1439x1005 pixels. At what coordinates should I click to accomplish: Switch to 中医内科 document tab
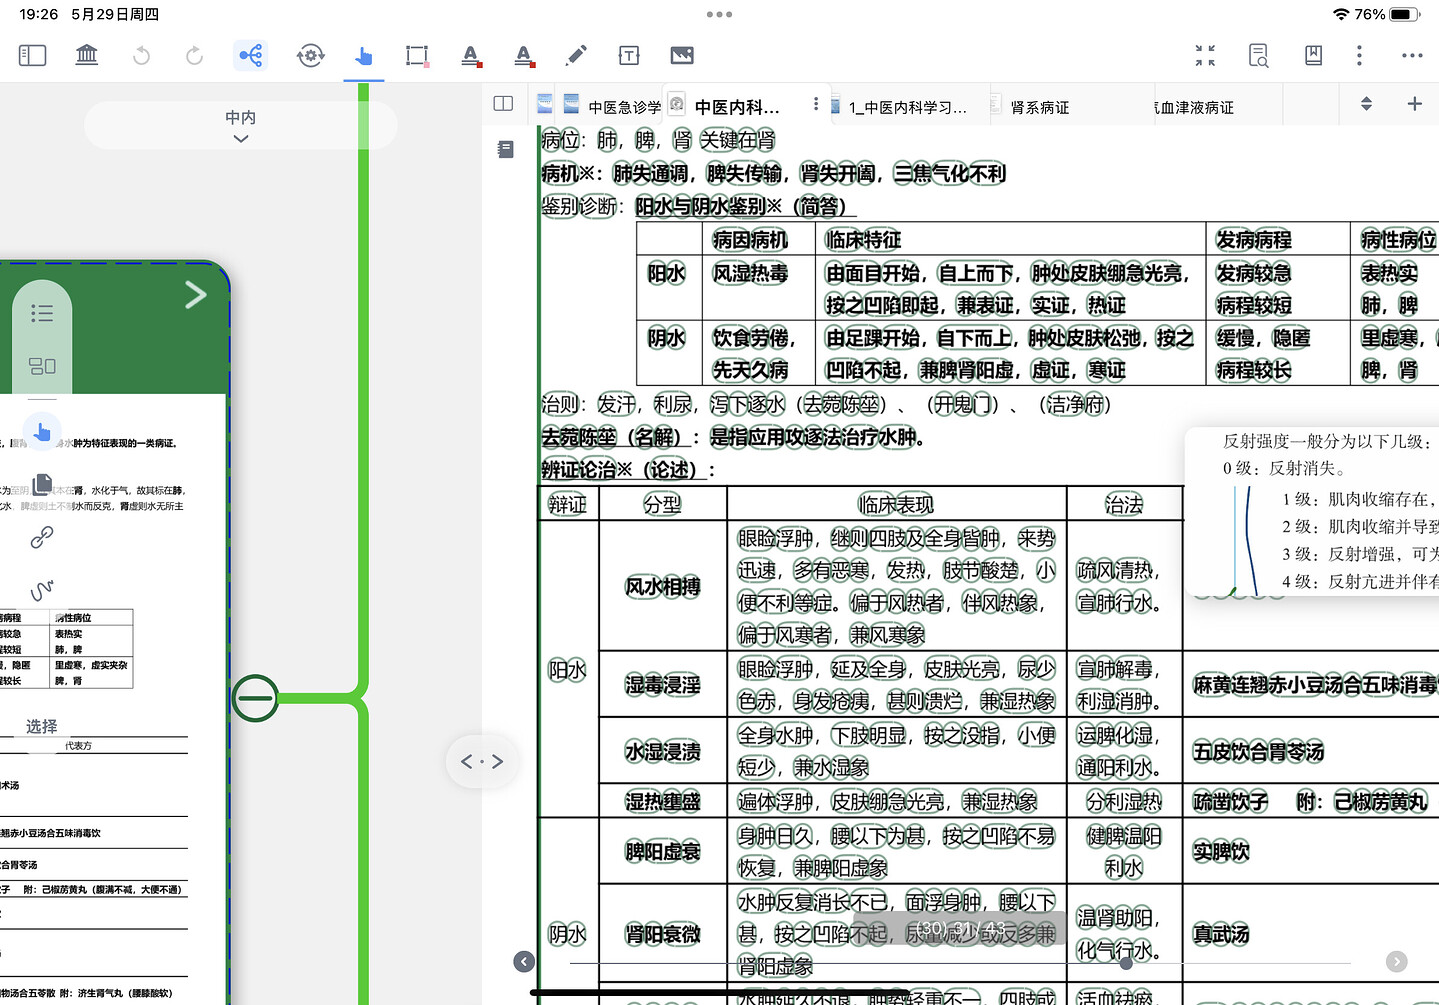point(736,106)
